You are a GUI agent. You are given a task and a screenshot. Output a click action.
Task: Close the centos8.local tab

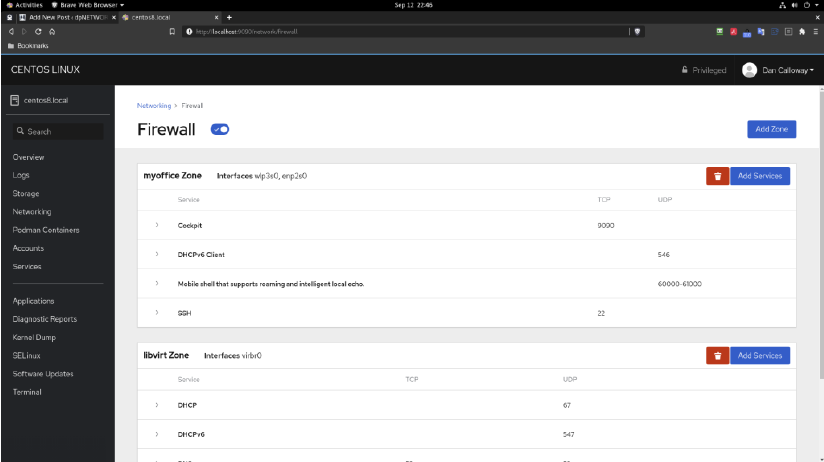click(217, 17)
